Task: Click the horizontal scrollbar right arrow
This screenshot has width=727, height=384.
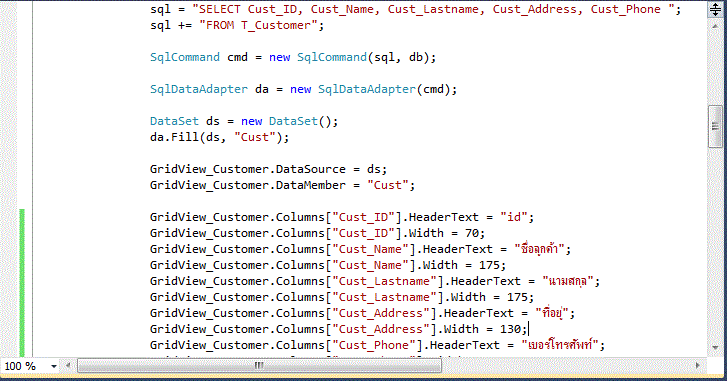Action: tap(697, 365)
